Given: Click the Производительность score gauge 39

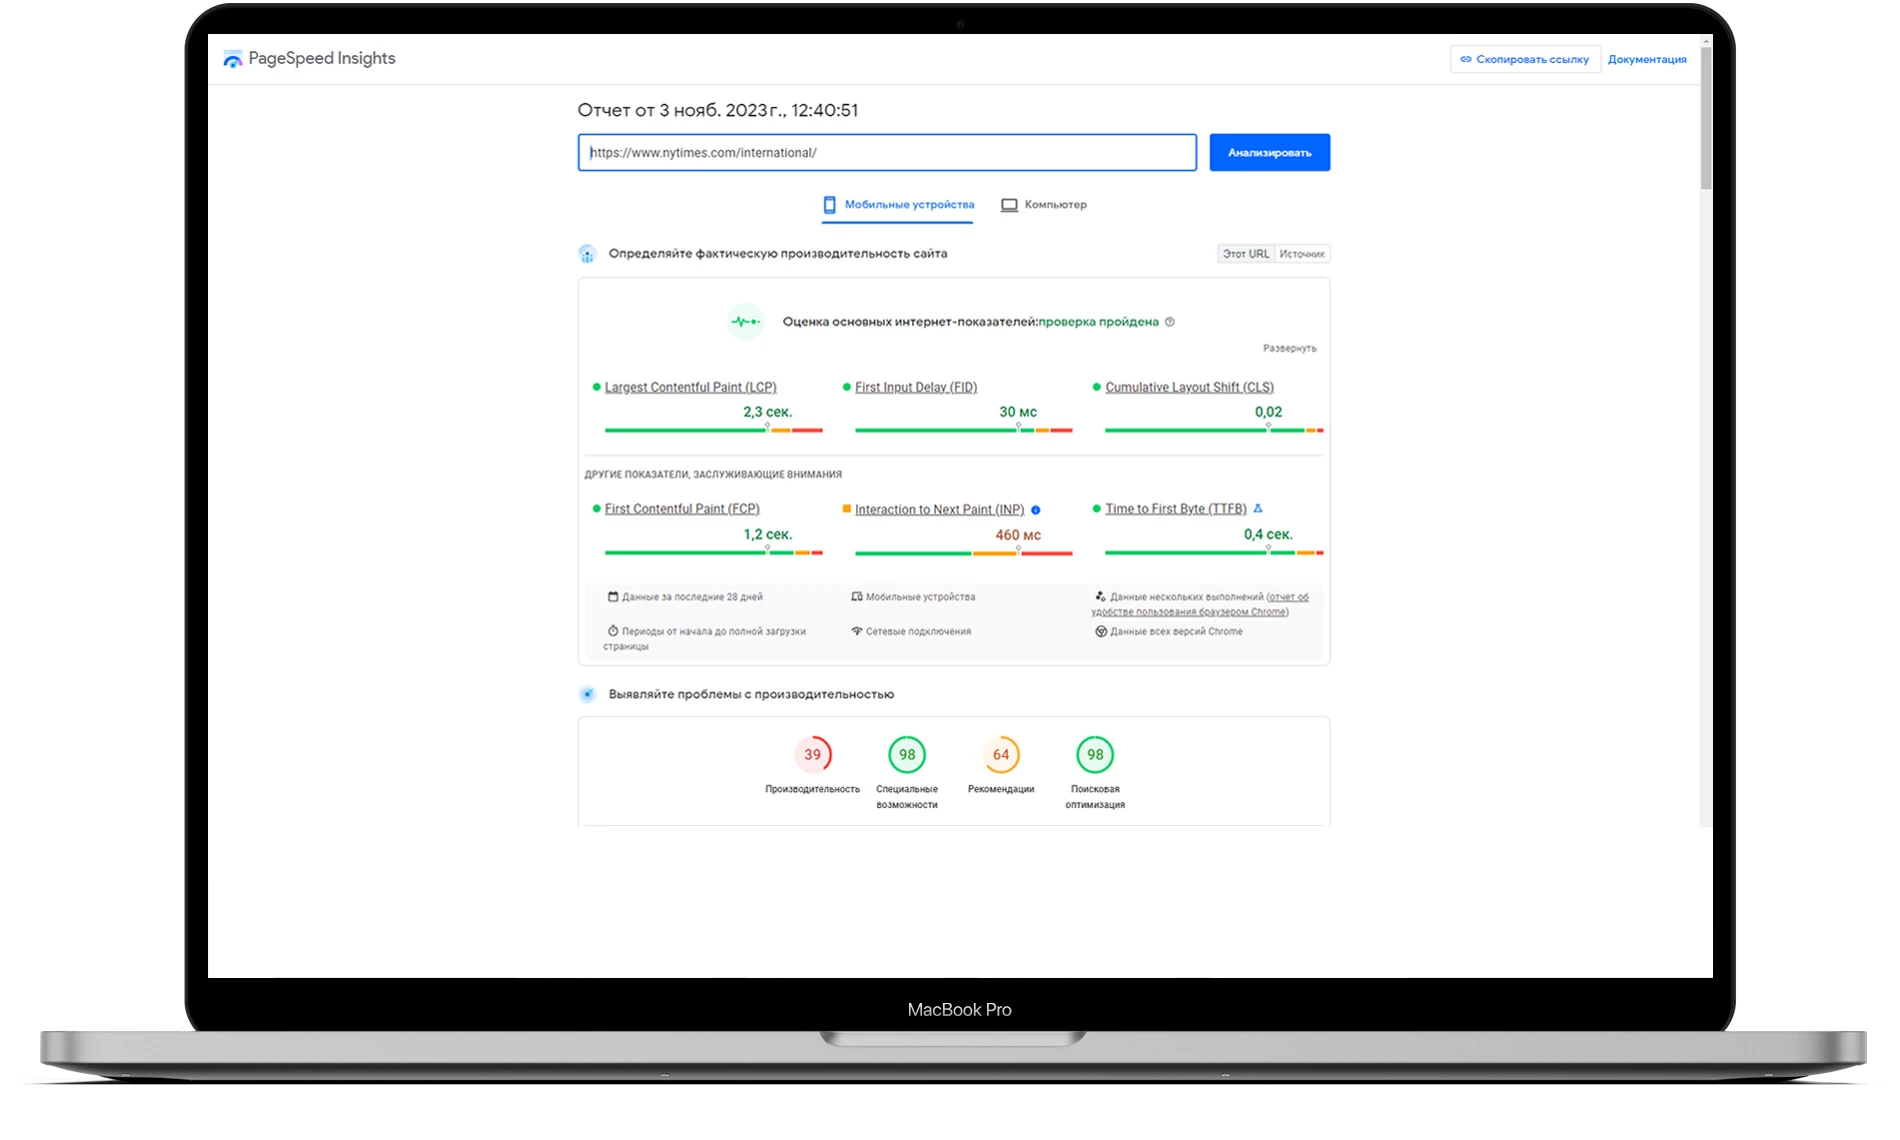Looking at the screenshot, I should [813, 755].
